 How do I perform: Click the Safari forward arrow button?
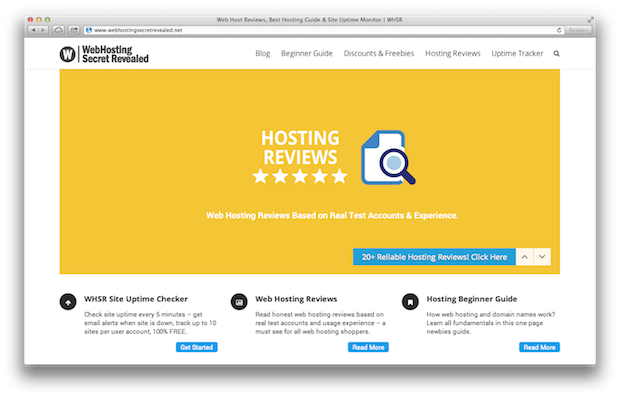(x=43, y=30)
